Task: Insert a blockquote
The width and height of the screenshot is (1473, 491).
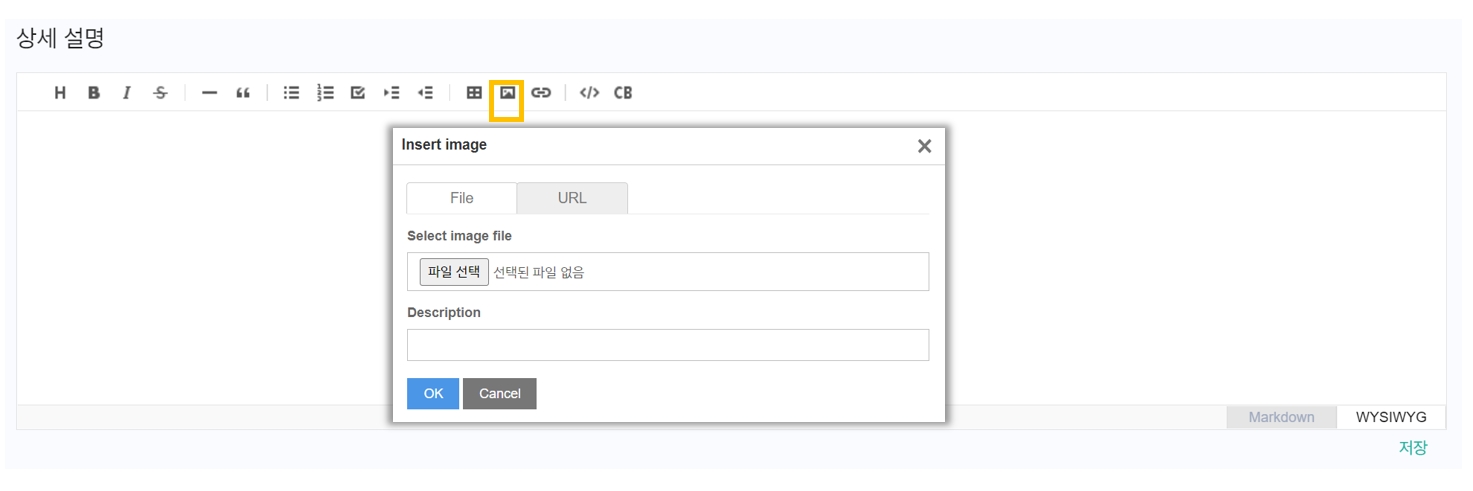Action: [x=243, y=93]
